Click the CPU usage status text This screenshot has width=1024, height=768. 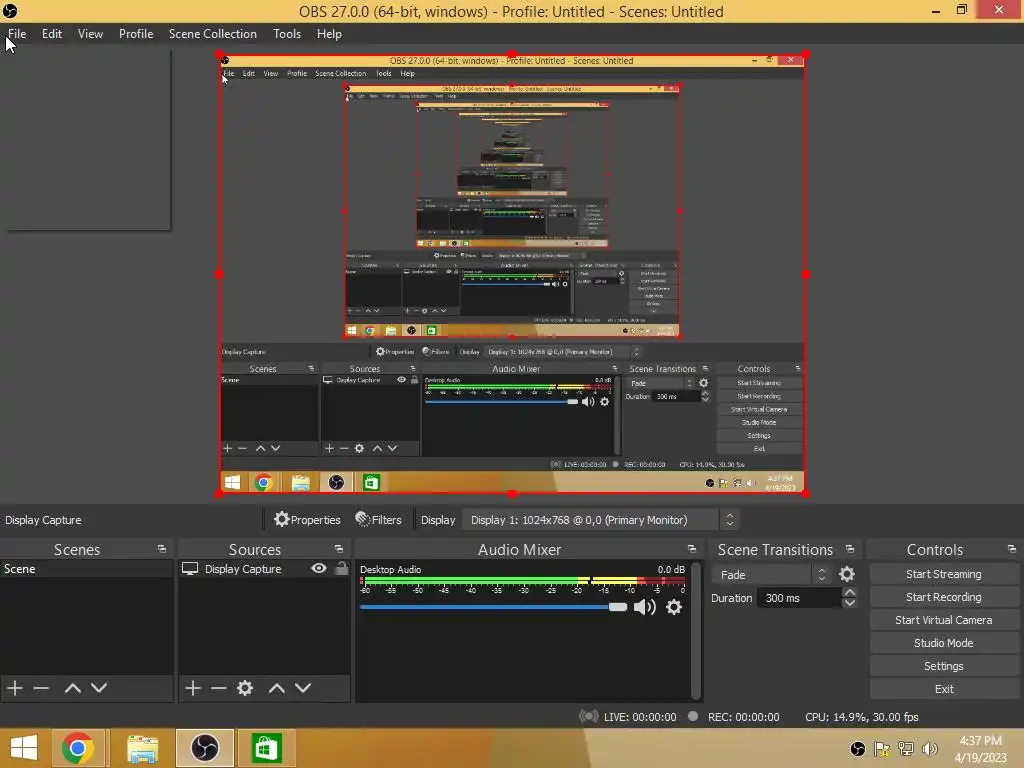click(861, 716)
